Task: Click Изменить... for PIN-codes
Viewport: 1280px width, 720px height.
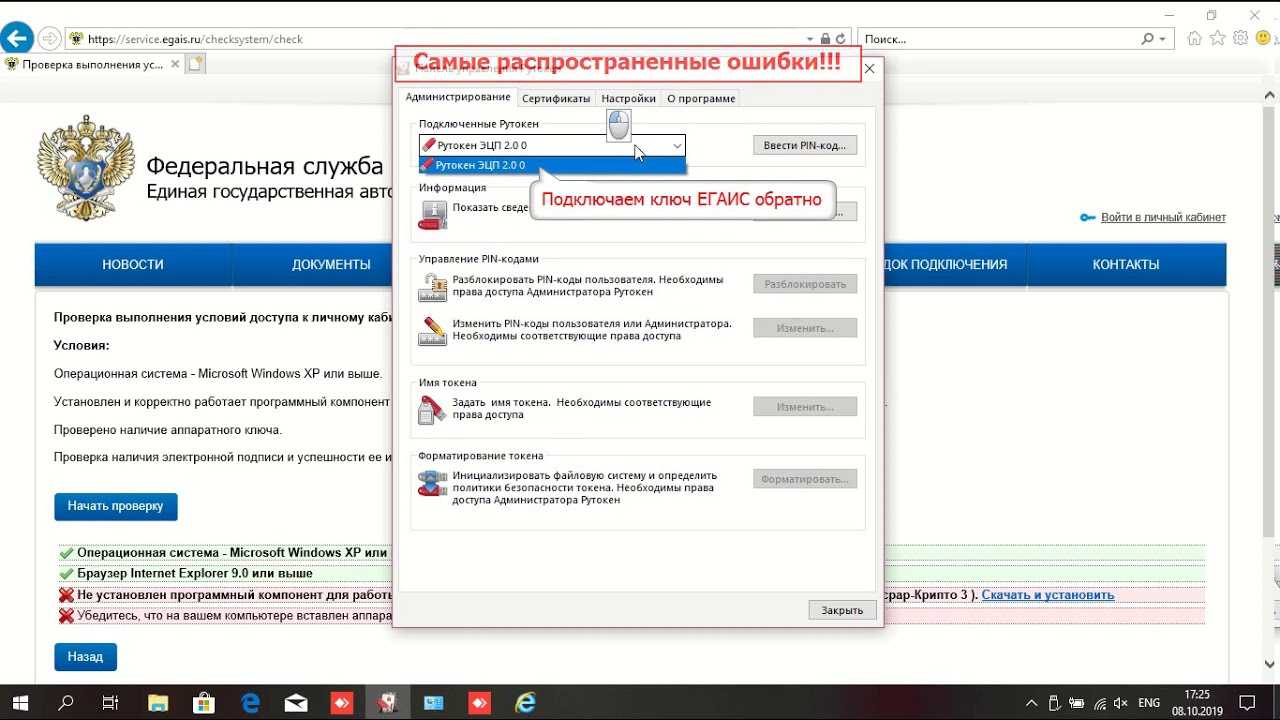Action: [x=805, y=328]
